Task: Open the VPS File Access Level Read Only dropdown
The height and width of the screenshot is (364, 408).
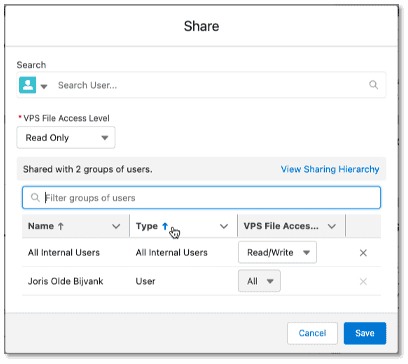Action: pyautogui.click(x=66, y=138)
